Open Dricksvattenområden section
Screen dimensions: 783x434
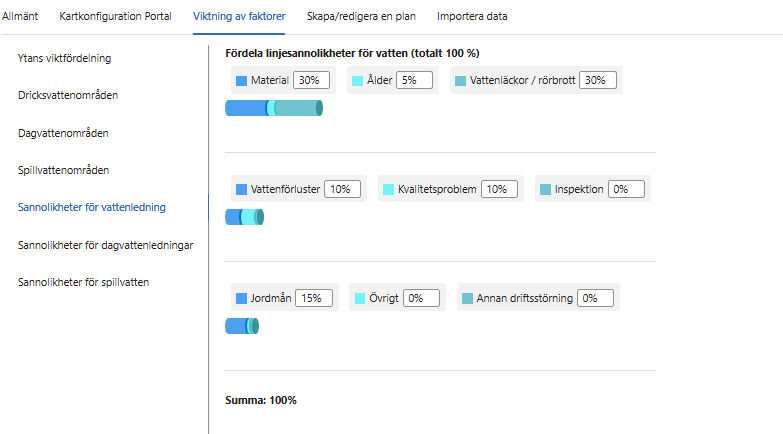[69, 95]
